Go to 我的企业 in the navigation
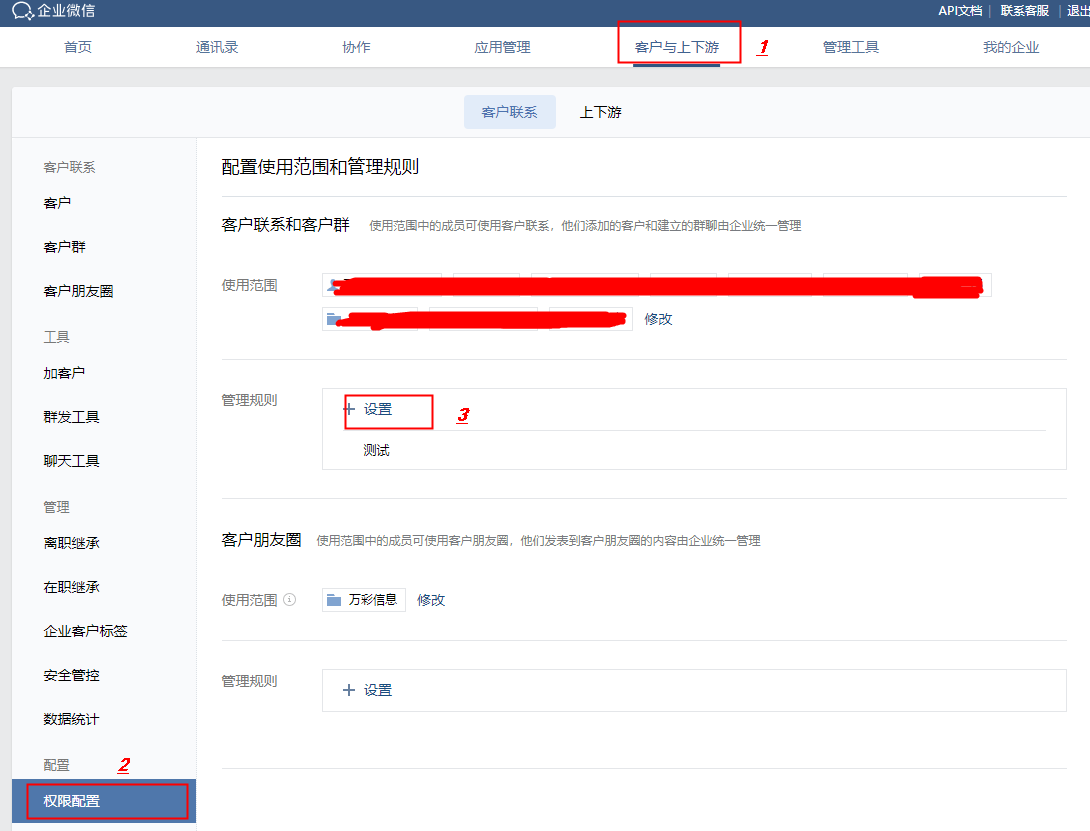This screenshot has height=831, width=1090. [x=1011, y=47]
